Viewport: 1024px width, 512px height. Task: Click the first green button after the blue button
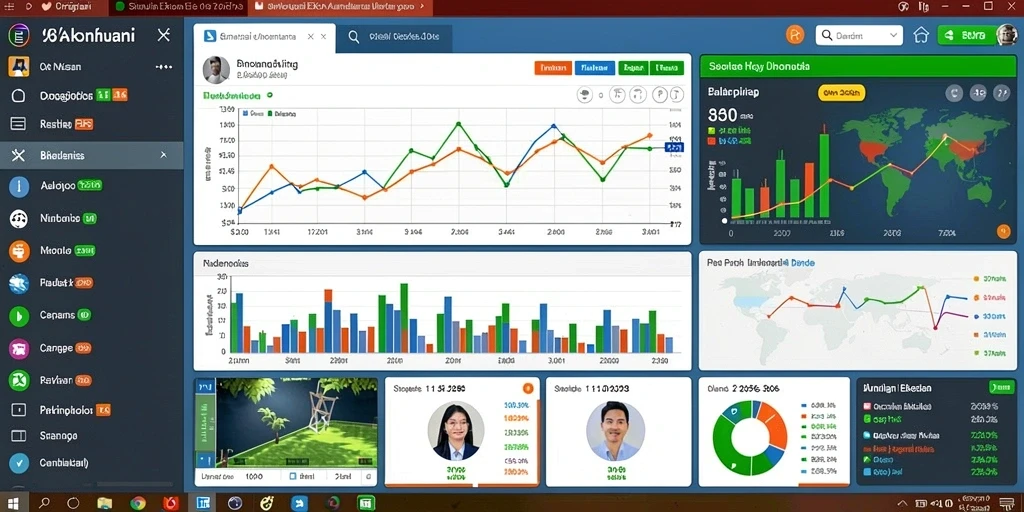[633, 67]
